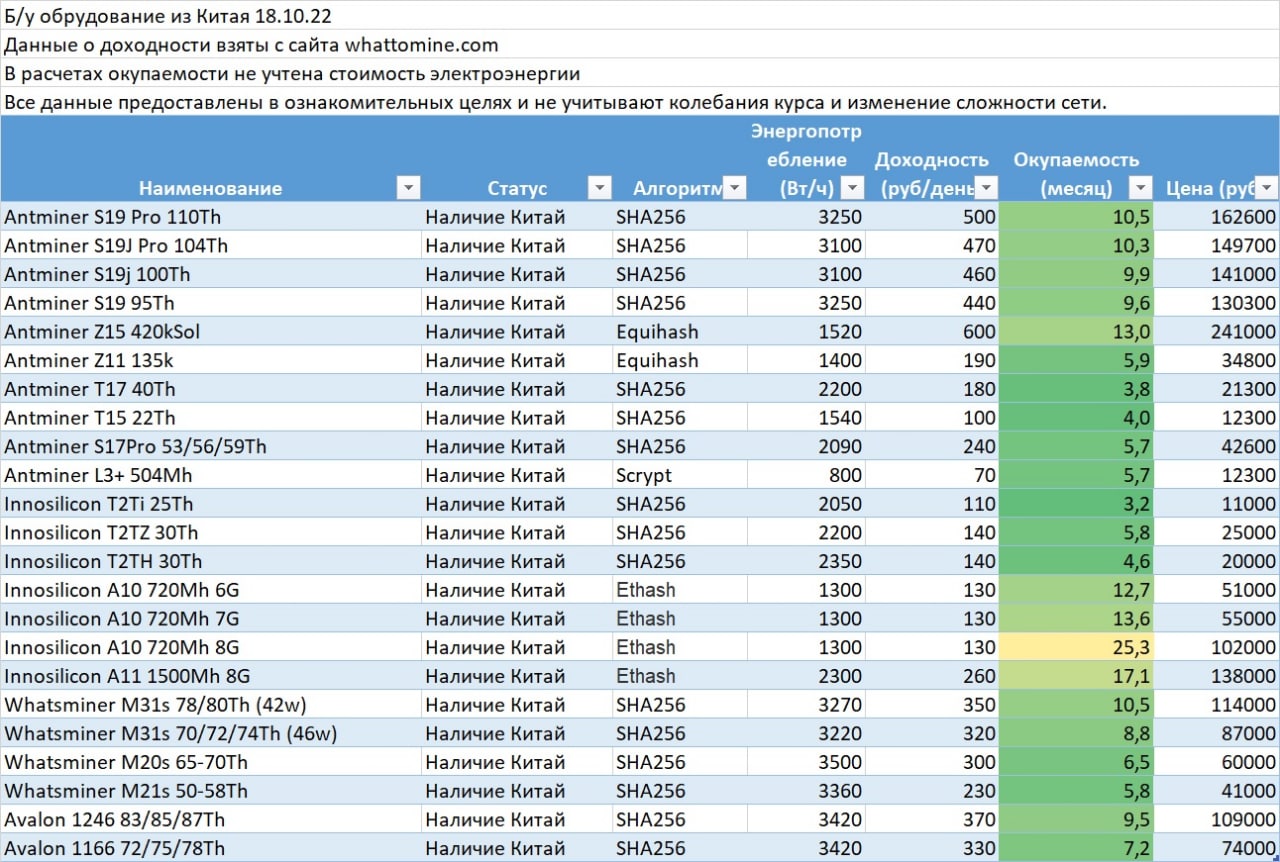Click the 'Innosilicon T2TZ 30Th' cell
Image resolution: width=1280 pixels, height=862 pixels.
210,533
